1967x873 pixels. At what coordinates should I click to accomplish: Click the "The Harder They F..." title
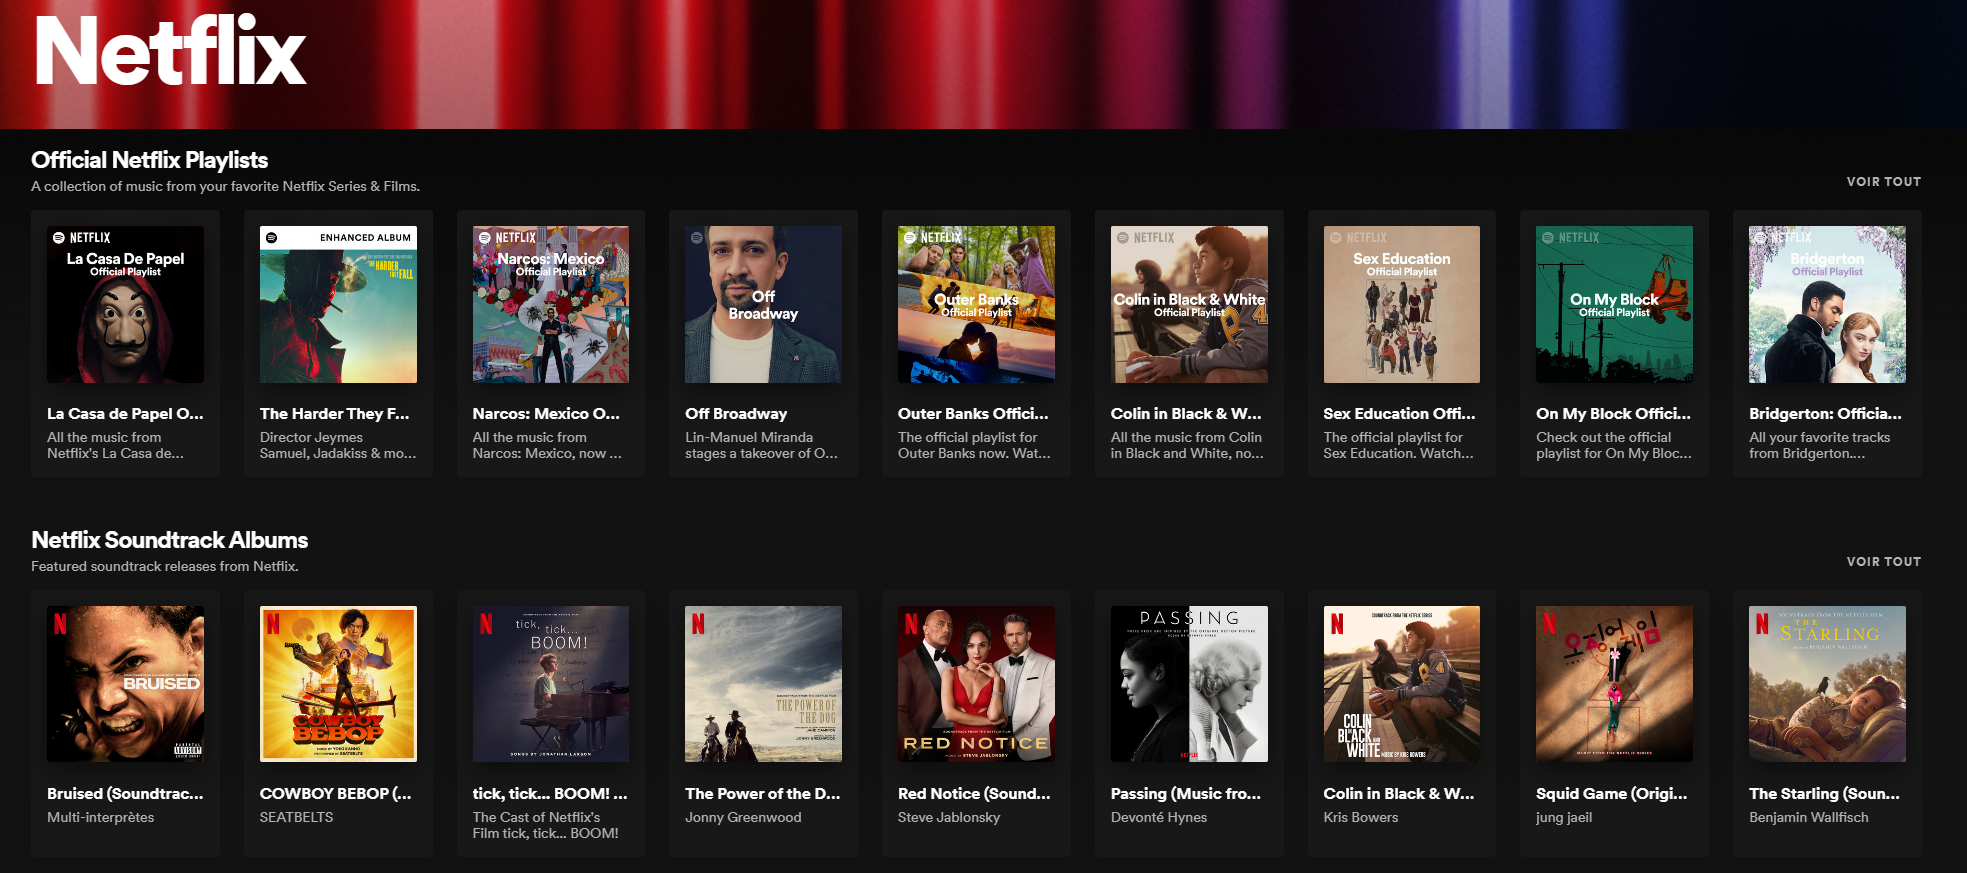(335, 414)
